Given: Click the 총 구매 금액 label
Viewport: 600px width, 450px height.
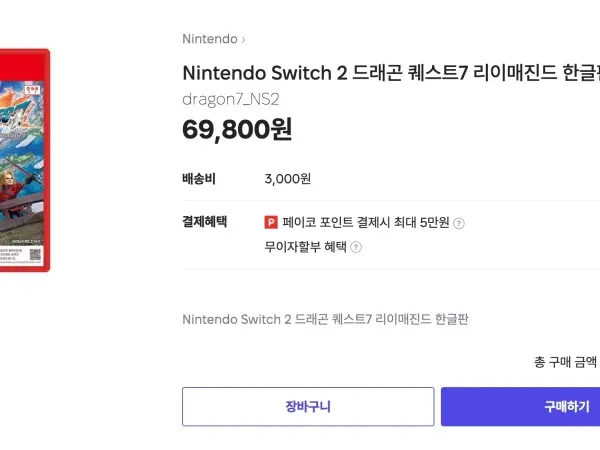Looking at the screenshot, I should pyautogui.click(x=566, y=361).
